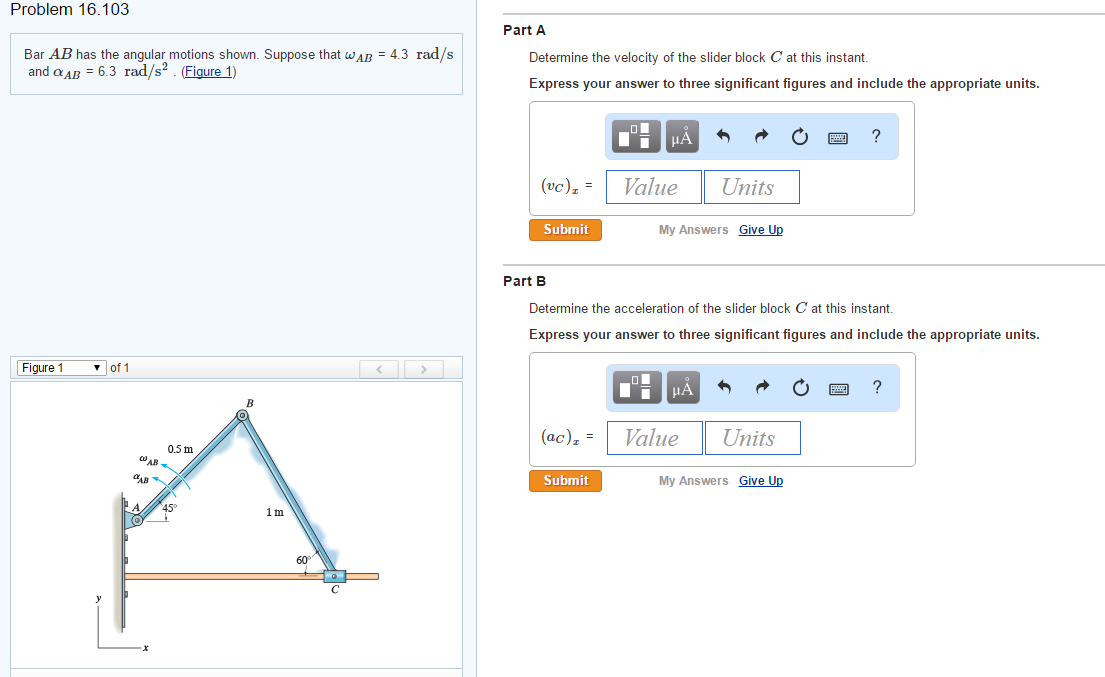This screenshot has width=1105, height=677.
Task: Undo the entry in Part B toolbar
Action: (722, 388)
